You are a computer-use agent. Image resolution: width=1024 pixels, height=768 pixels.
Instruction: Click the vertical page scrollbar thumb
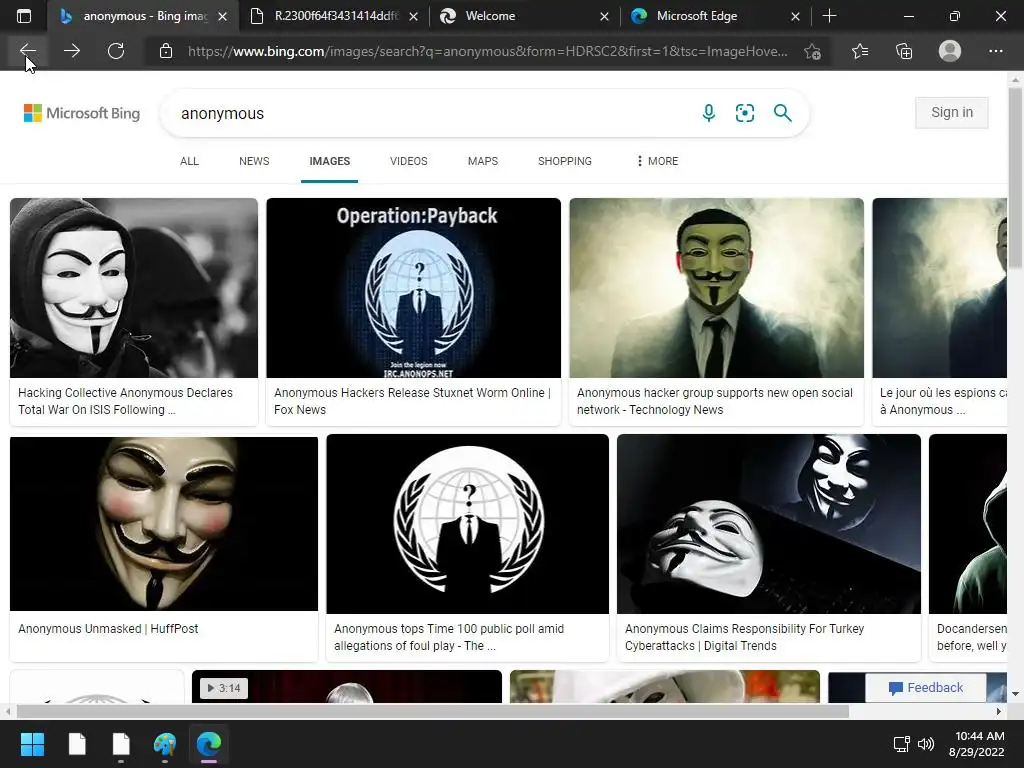click(x=1015, y=178)
